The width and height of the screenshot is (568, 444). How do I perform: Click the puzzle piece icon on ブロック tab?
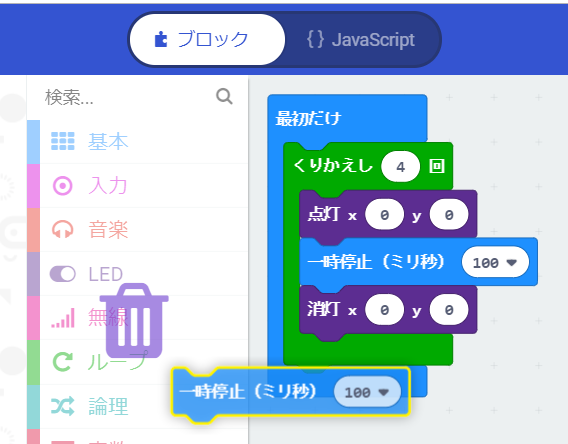161,39
